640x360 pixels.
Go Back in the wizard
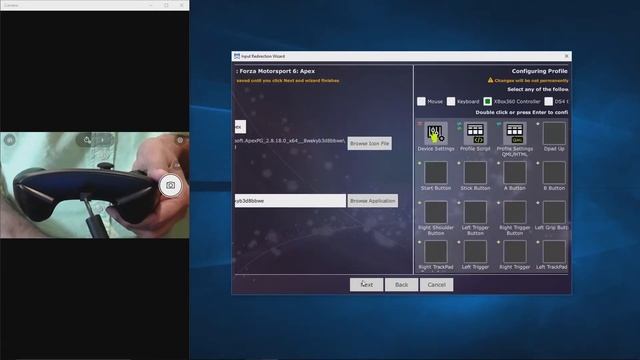pyautogui.click(x=402, y=284)
